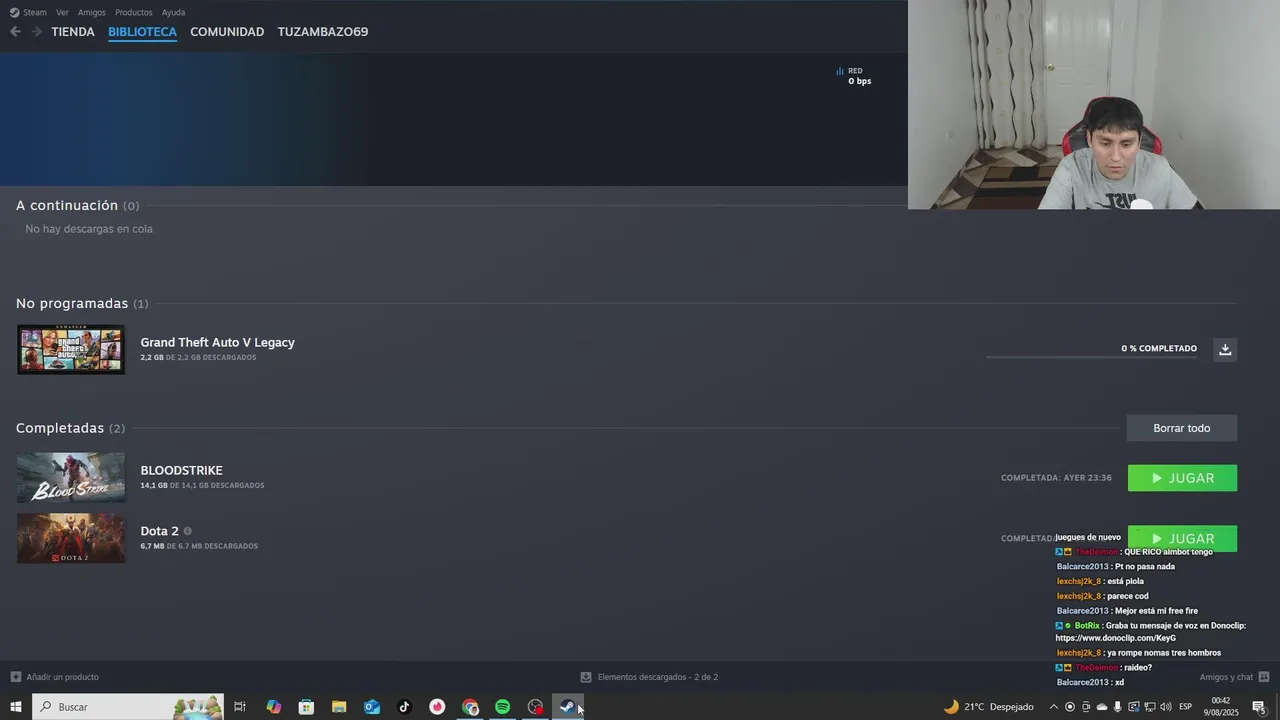
Task: Switch to Chrome in the taskbar
Action: click(x=470, y=707)
